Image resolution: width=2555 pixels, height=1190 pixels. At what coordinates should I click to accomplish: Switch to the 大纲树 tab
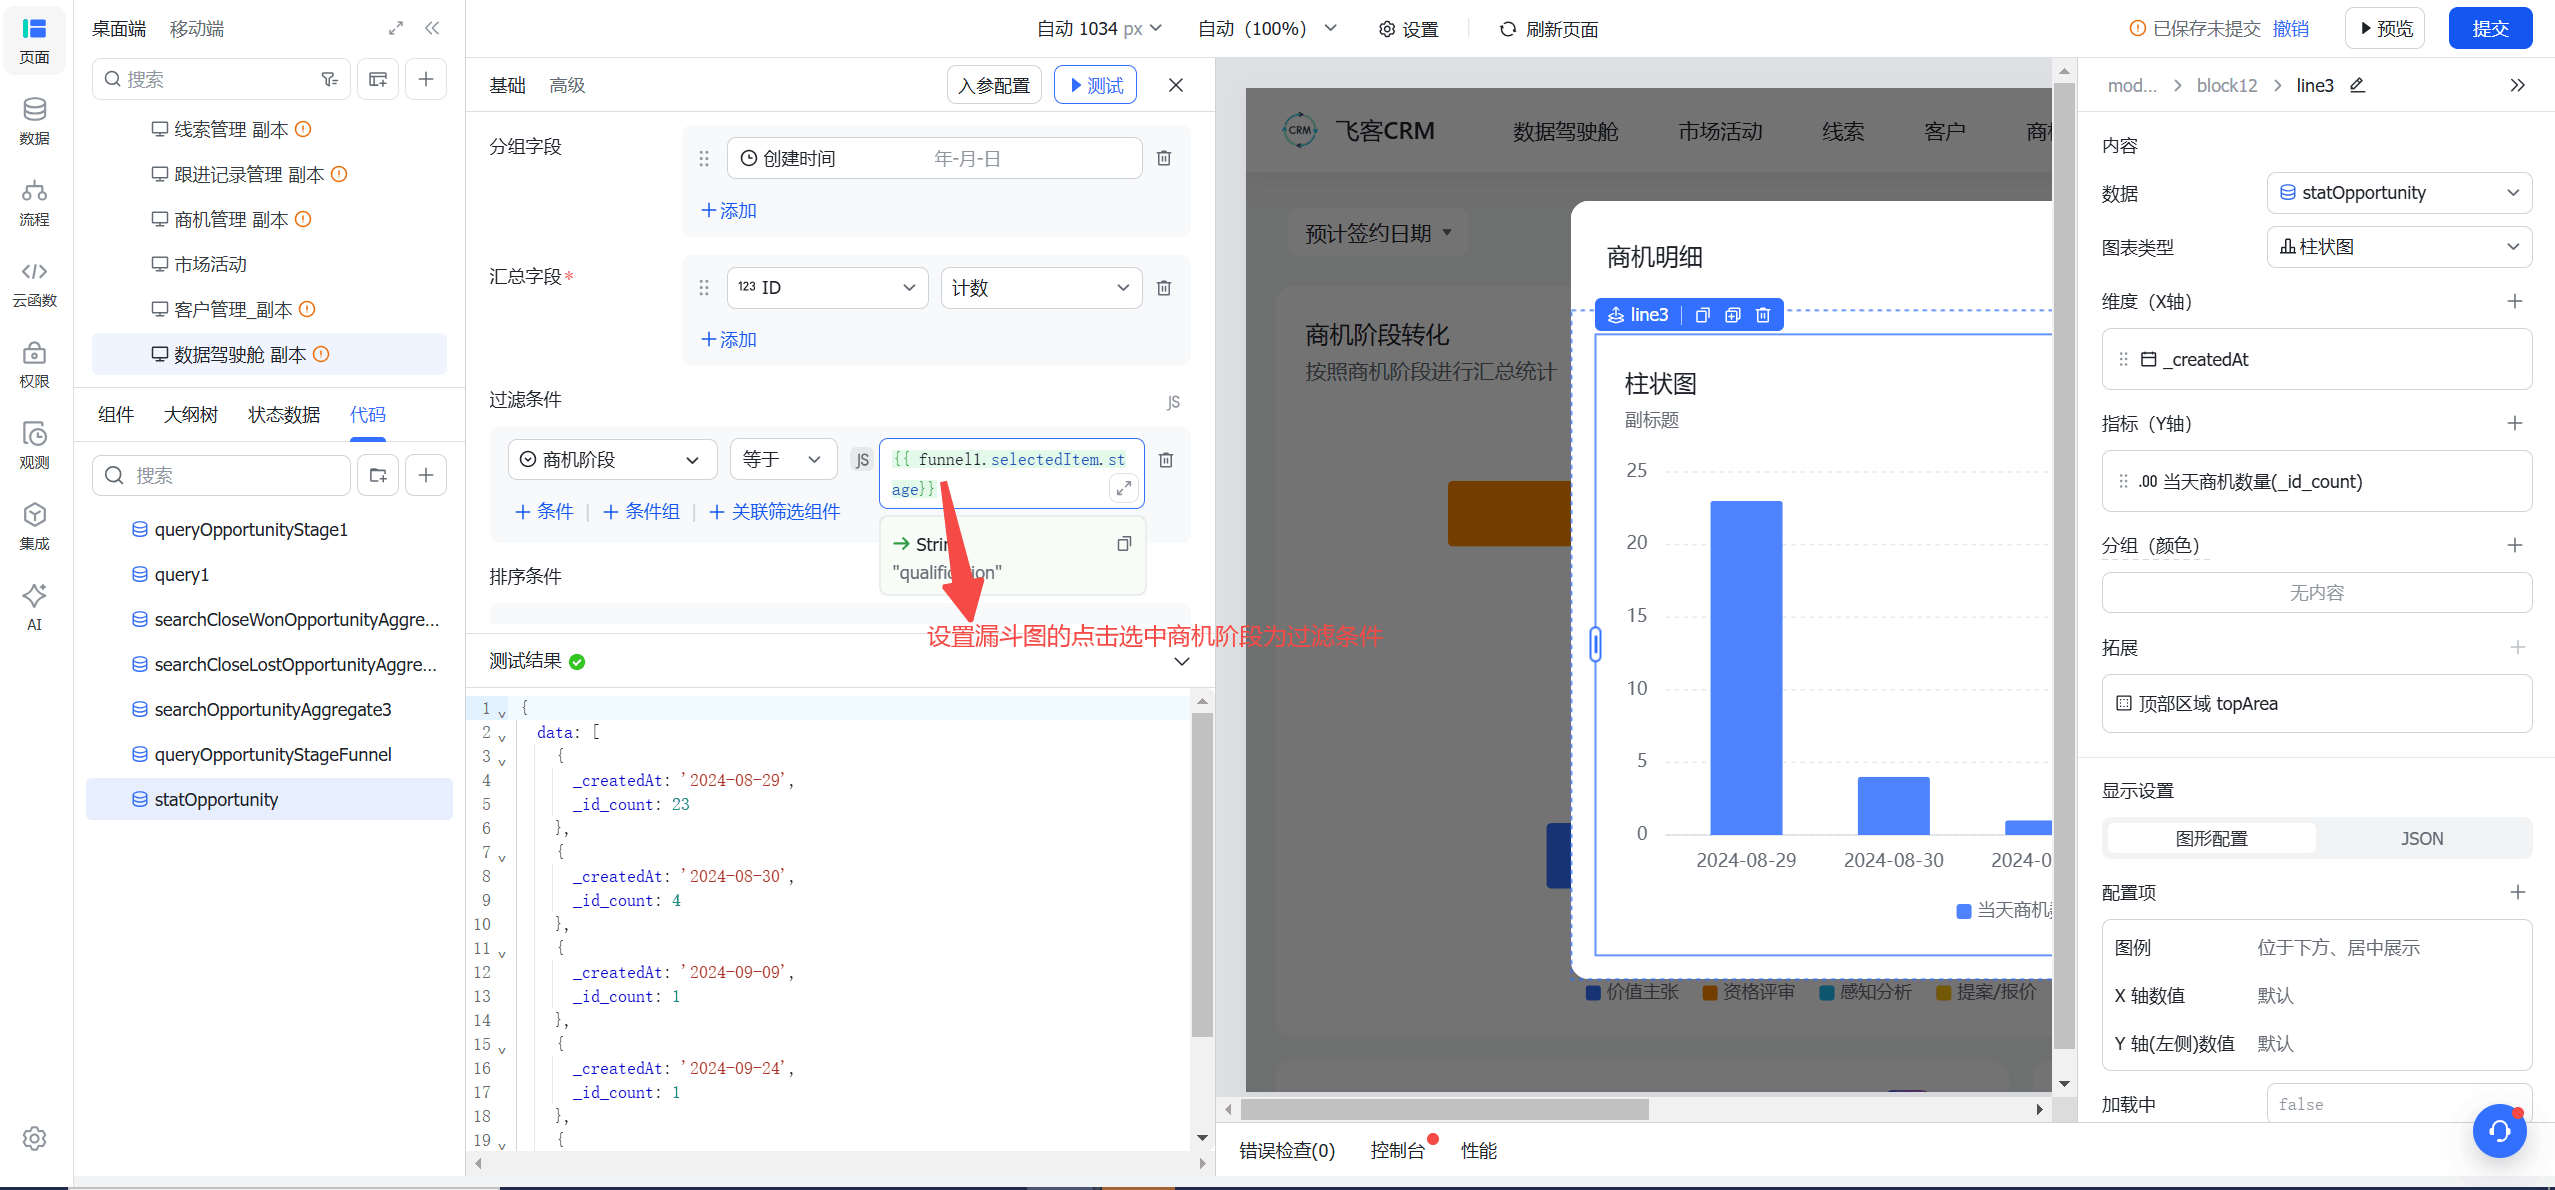(190, 414)
